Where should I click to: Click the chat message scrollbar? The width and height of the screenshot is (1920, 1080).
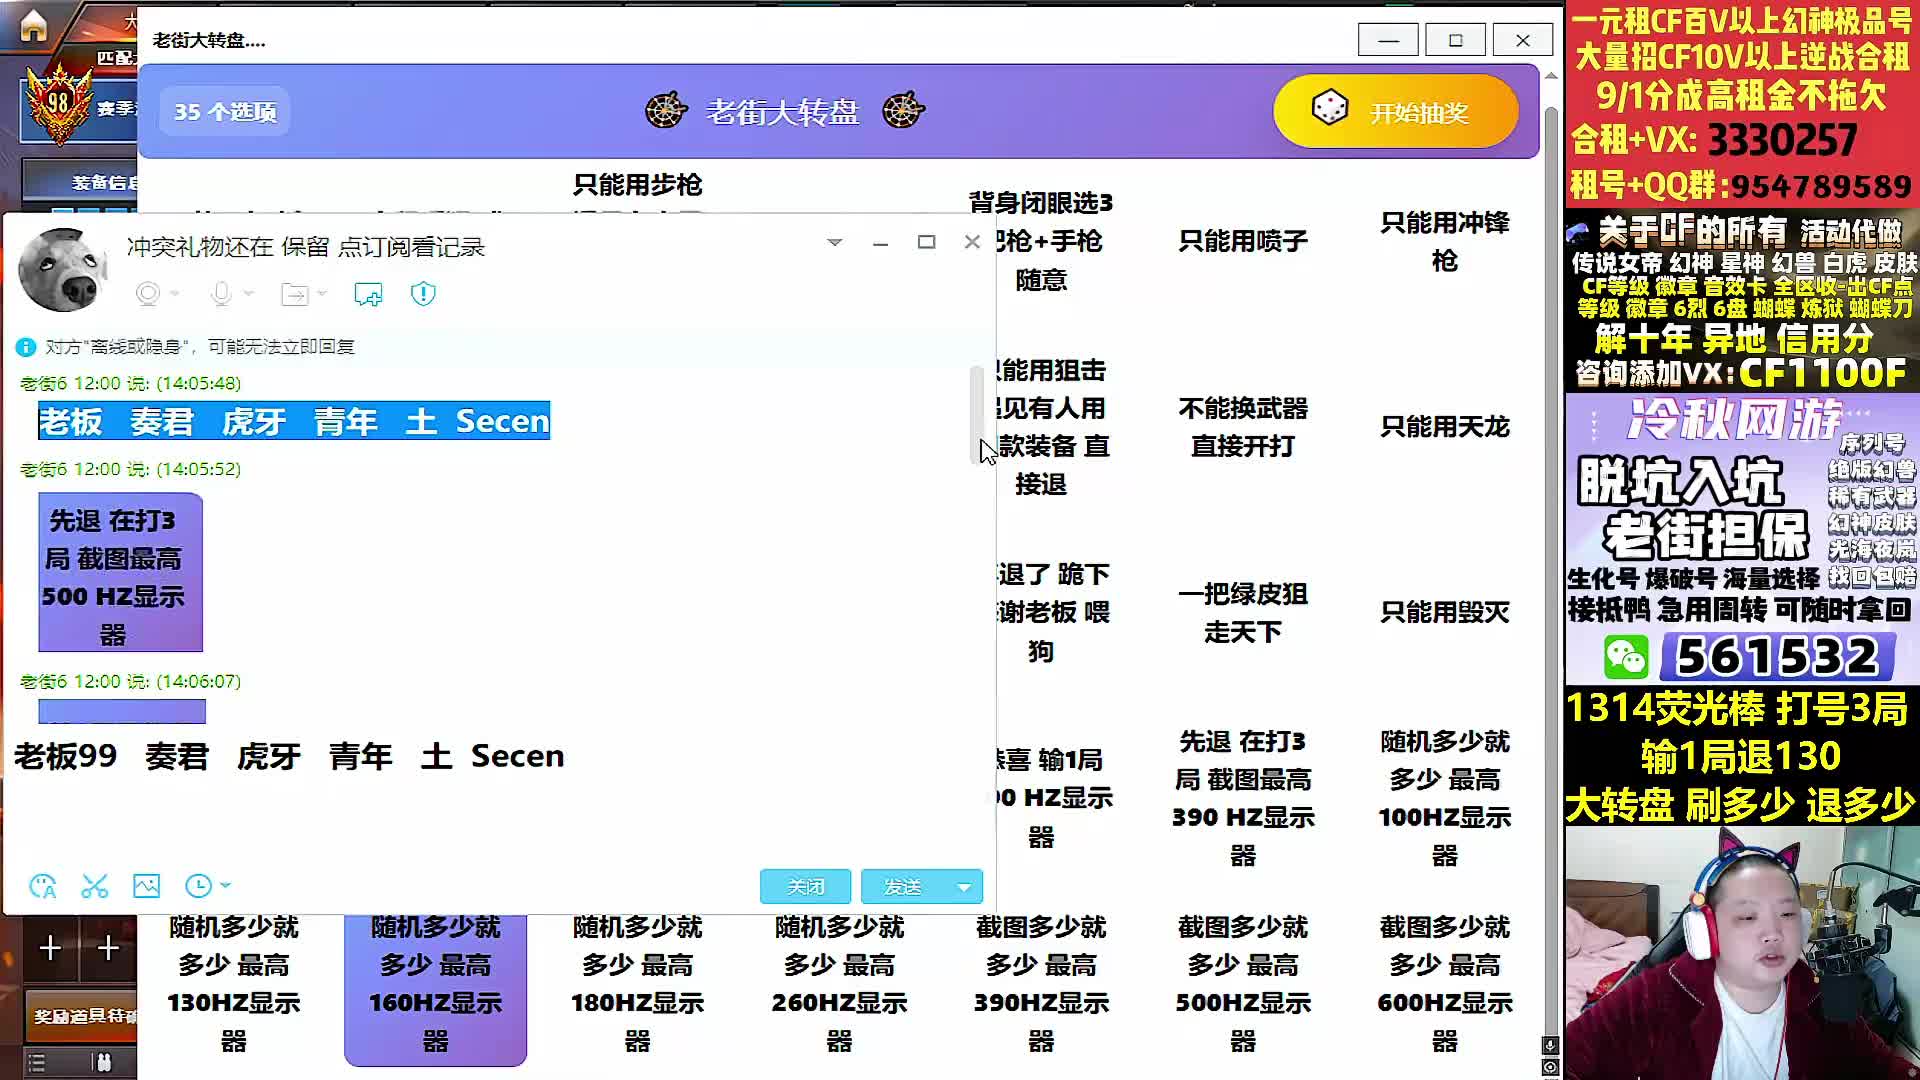coord(976,415)
